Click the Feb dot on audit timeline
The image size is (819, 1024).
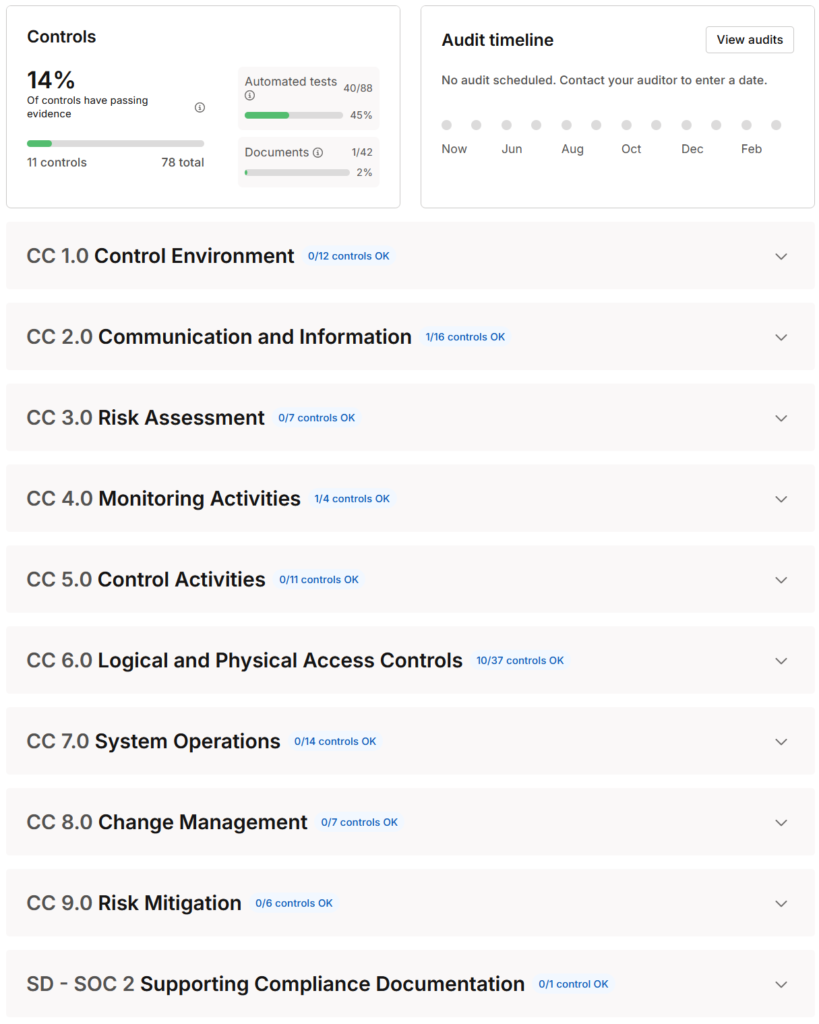click(x=746, y=125)
